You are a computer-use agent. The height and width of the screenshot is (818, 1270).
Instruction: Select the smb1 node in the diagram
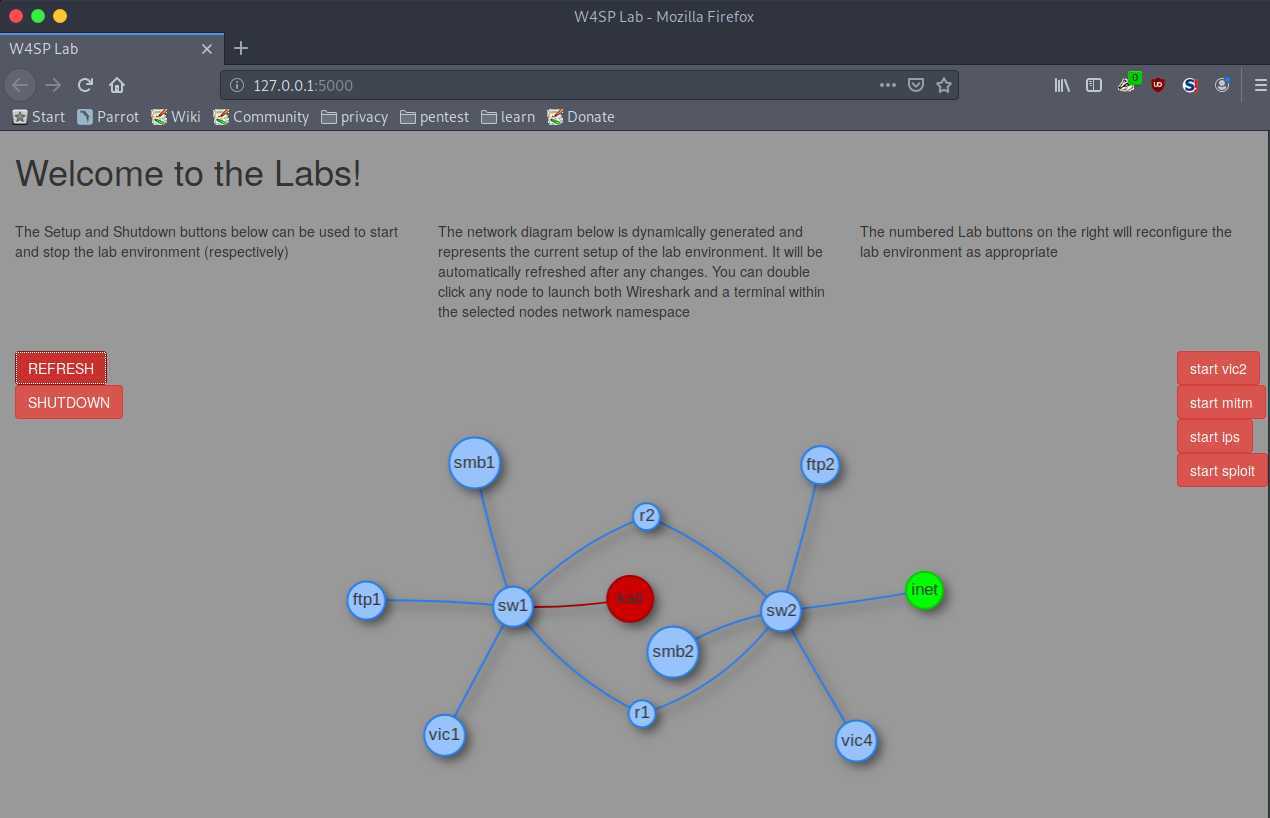(x=474, y=463)
